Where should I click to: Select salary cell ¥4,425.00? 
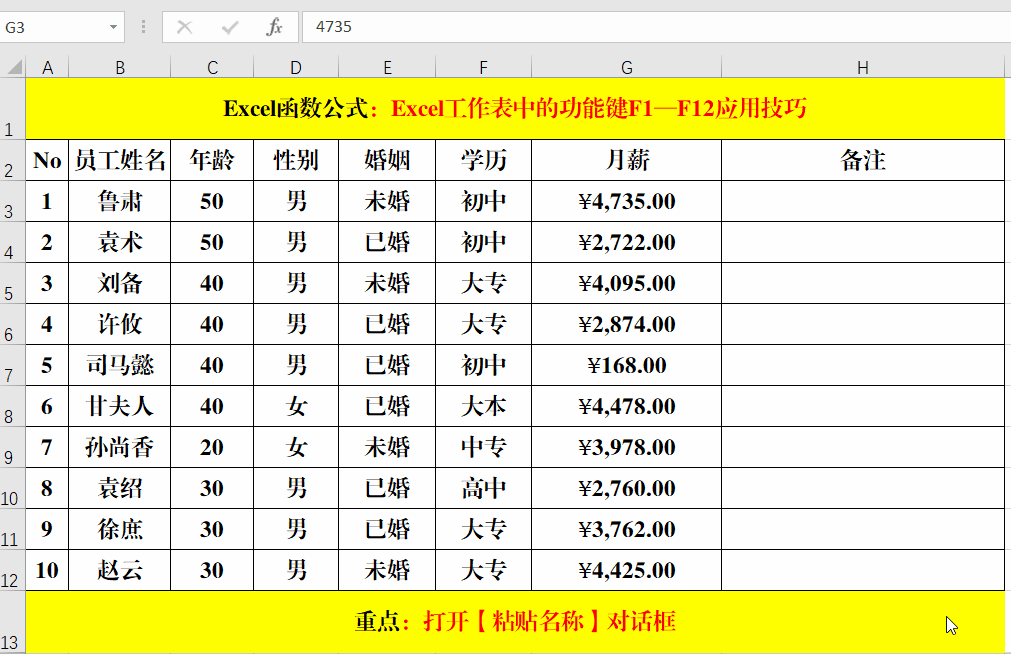[x=627, y=570]
